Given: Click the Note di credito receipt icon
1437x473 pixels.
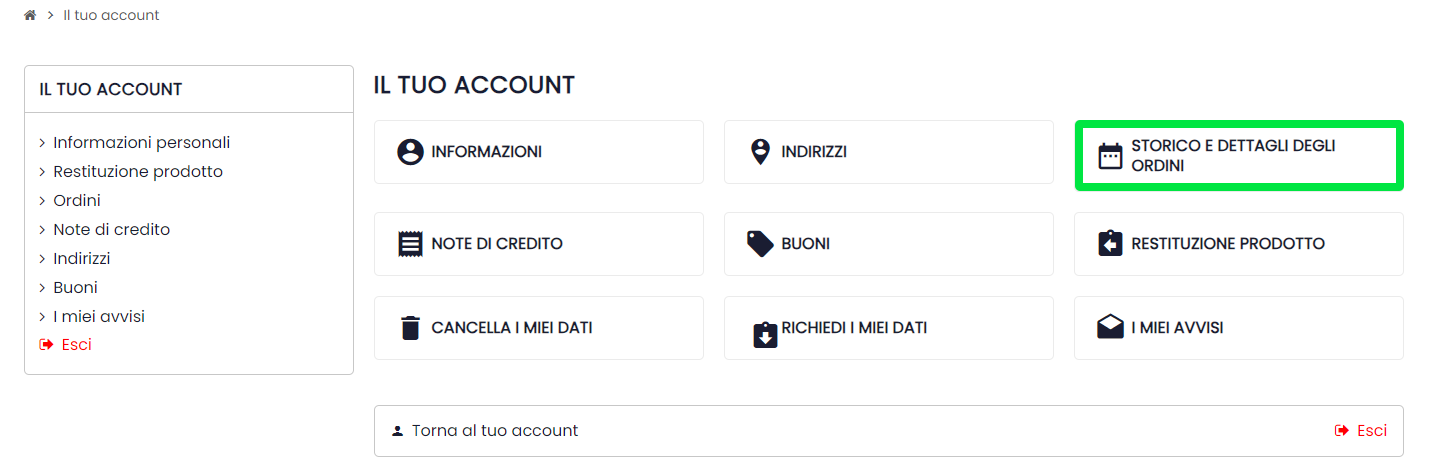Looking at the screenshot, I should point(410,244).
